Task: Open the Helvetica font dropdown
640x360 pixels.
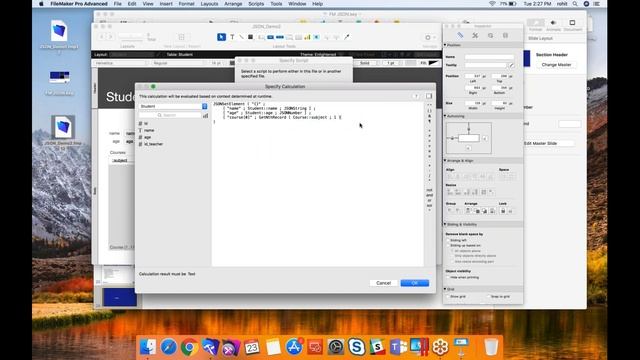Action: 121,63
